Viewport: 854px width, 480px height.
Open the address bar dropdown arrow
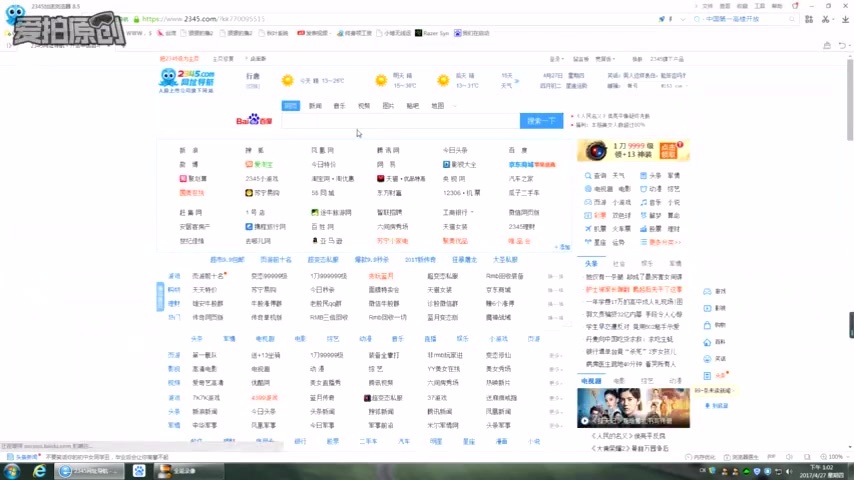pyautogui.click(x=682, y=19)
